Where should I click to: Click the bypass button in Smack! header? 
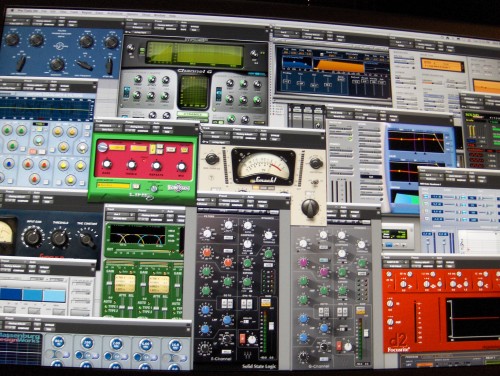click(275, 135)
